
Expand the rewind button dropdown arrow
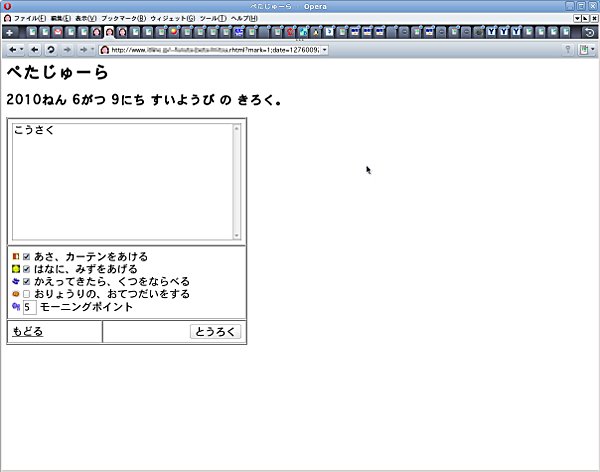[21, 49]
